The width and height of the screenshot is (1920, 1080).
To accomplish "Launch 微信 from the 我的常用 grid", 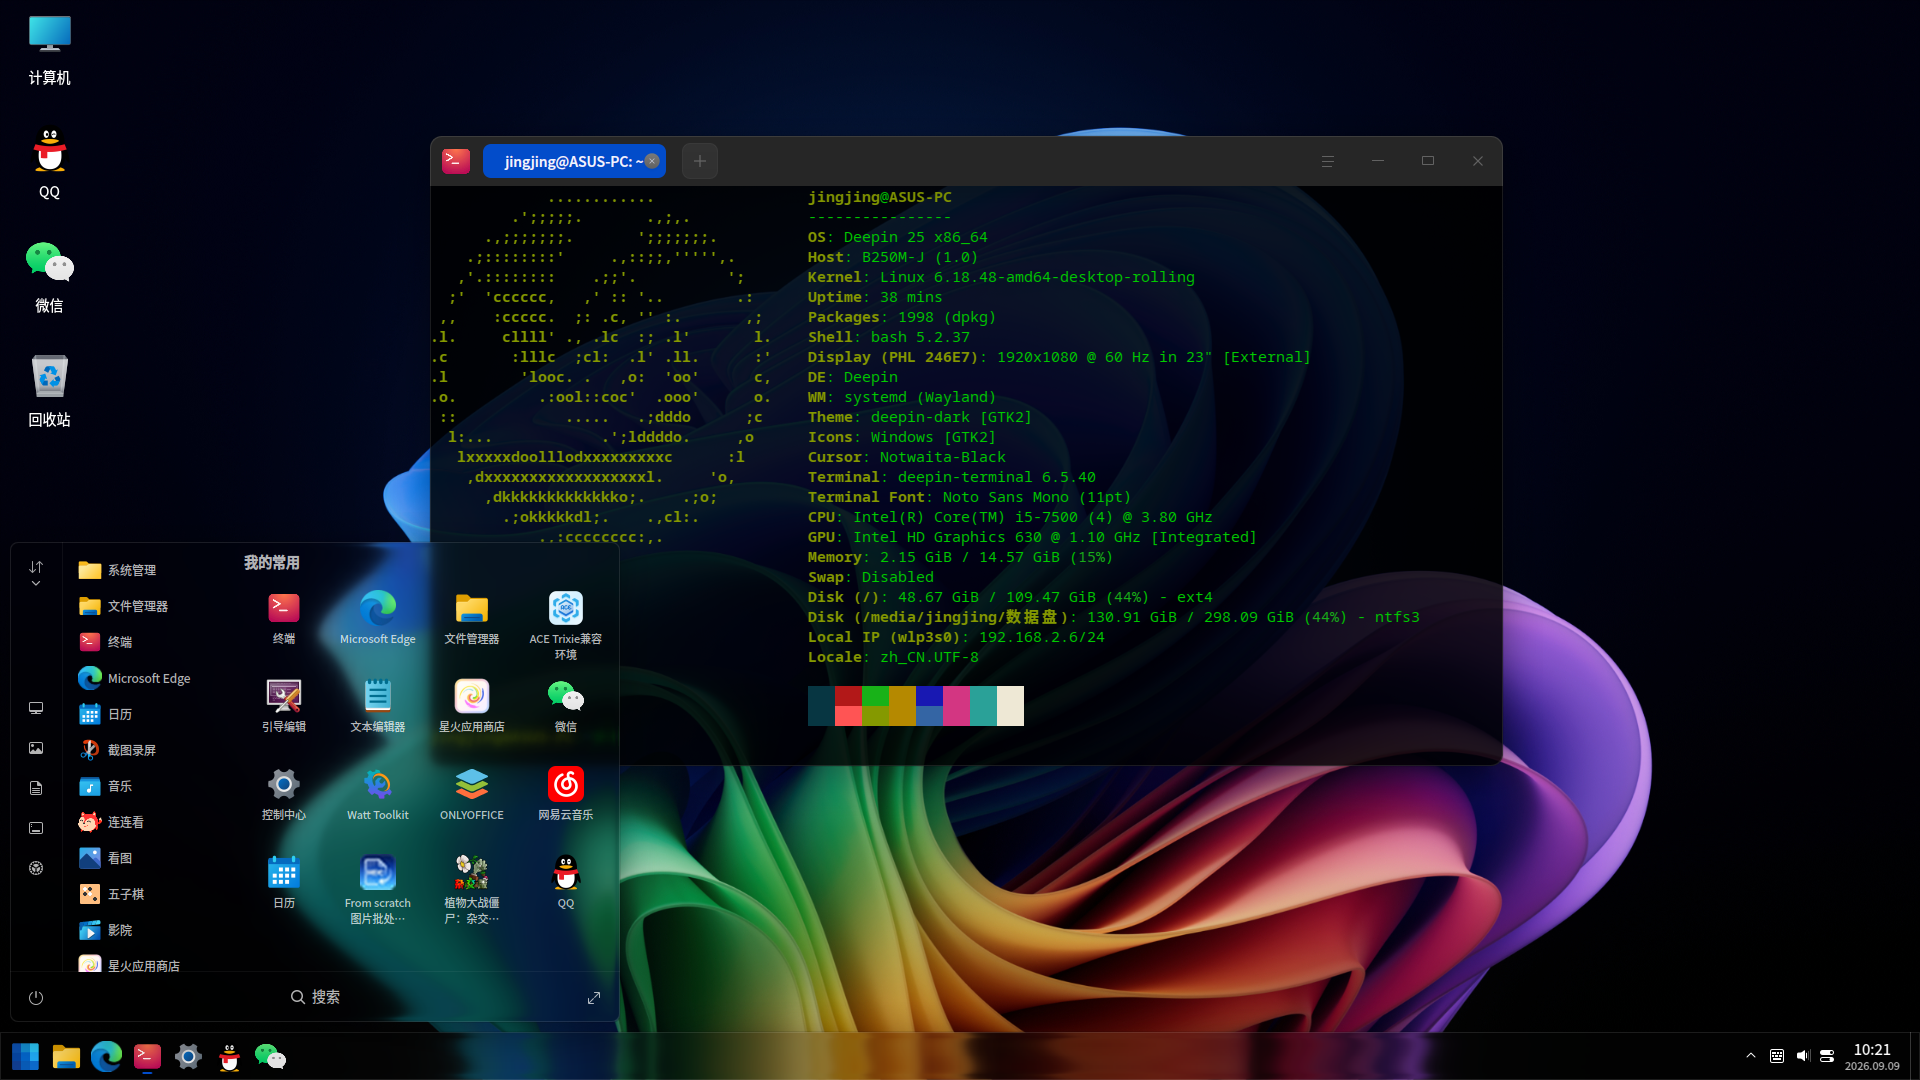I will pos(566,706).
